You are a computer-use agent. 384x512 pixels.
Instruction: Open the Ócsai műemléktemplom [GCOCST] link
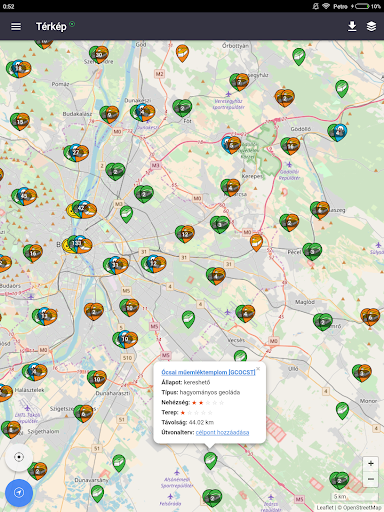point(208,372)
